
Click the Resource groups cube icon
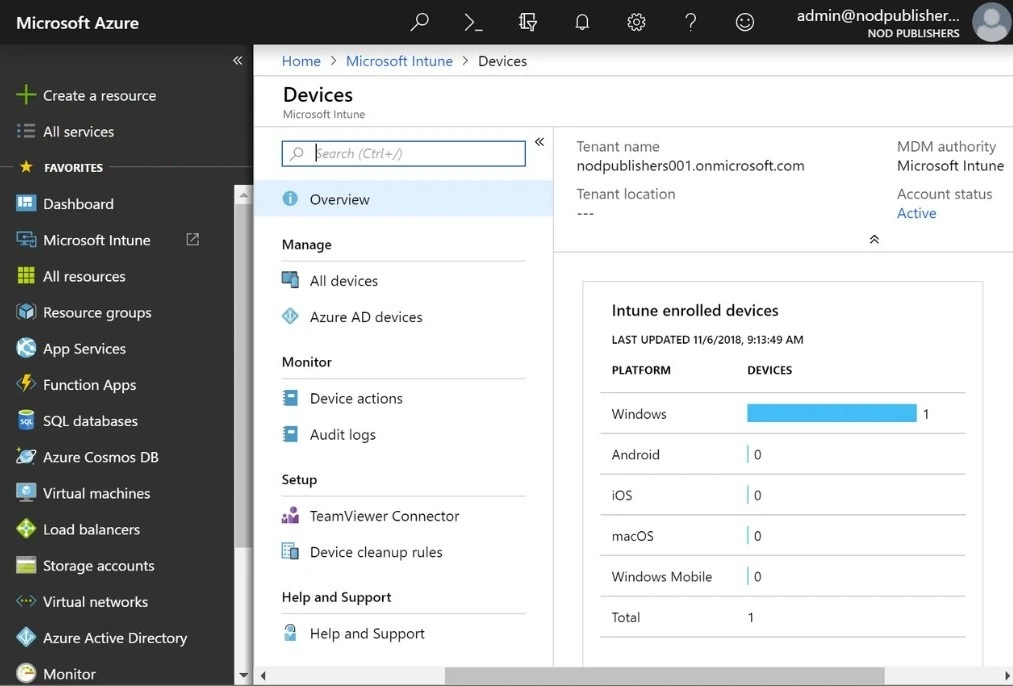pyautogui.click(x=26, y=312)
